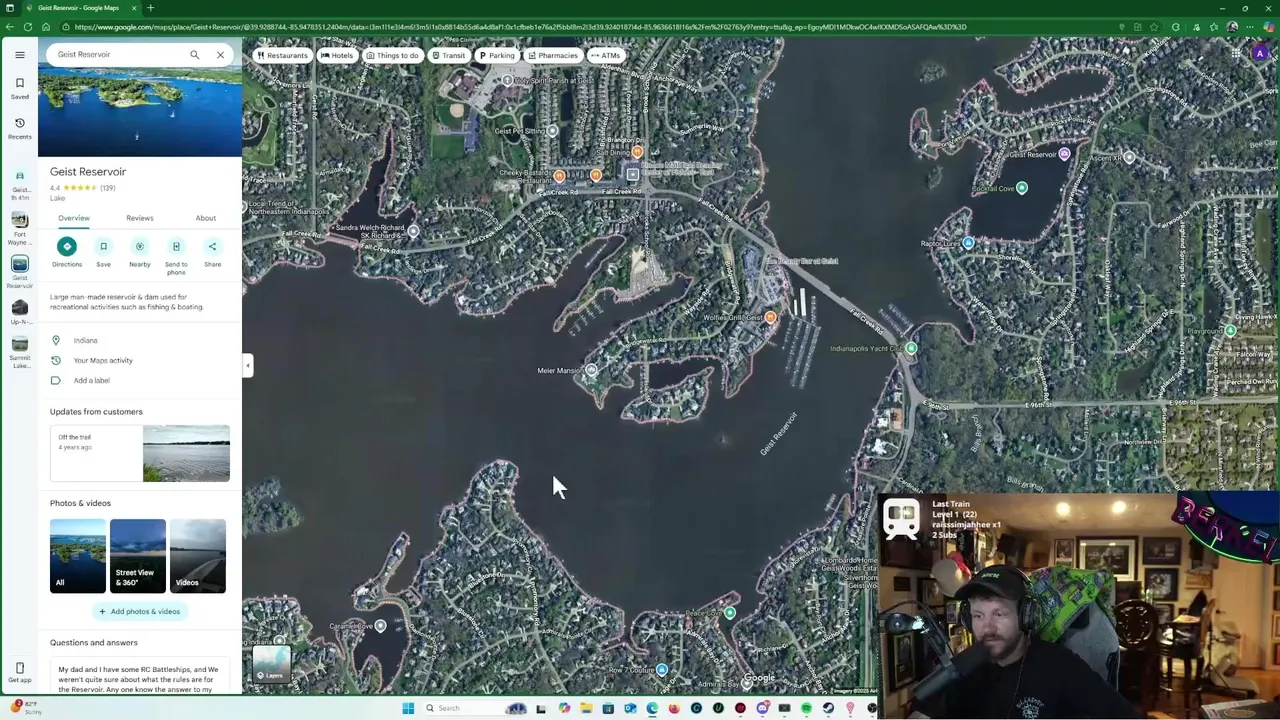Open Steam from the taskbar
1280x720 pixels.
[x=828, y=708]
